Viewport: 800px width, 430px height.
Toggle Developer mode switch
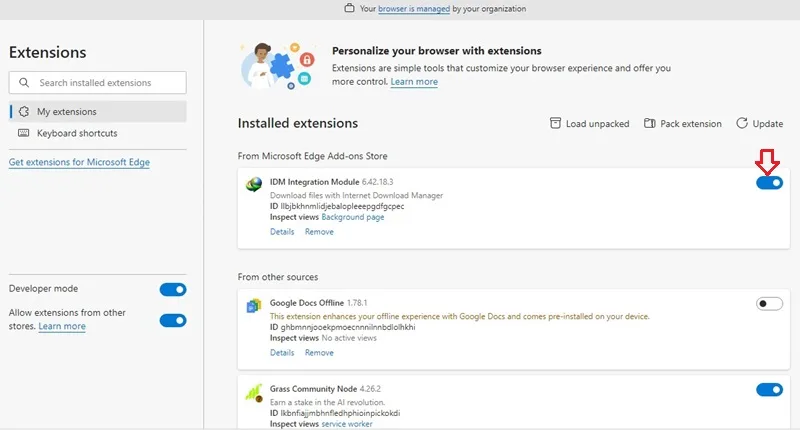(x=173, y=290)
